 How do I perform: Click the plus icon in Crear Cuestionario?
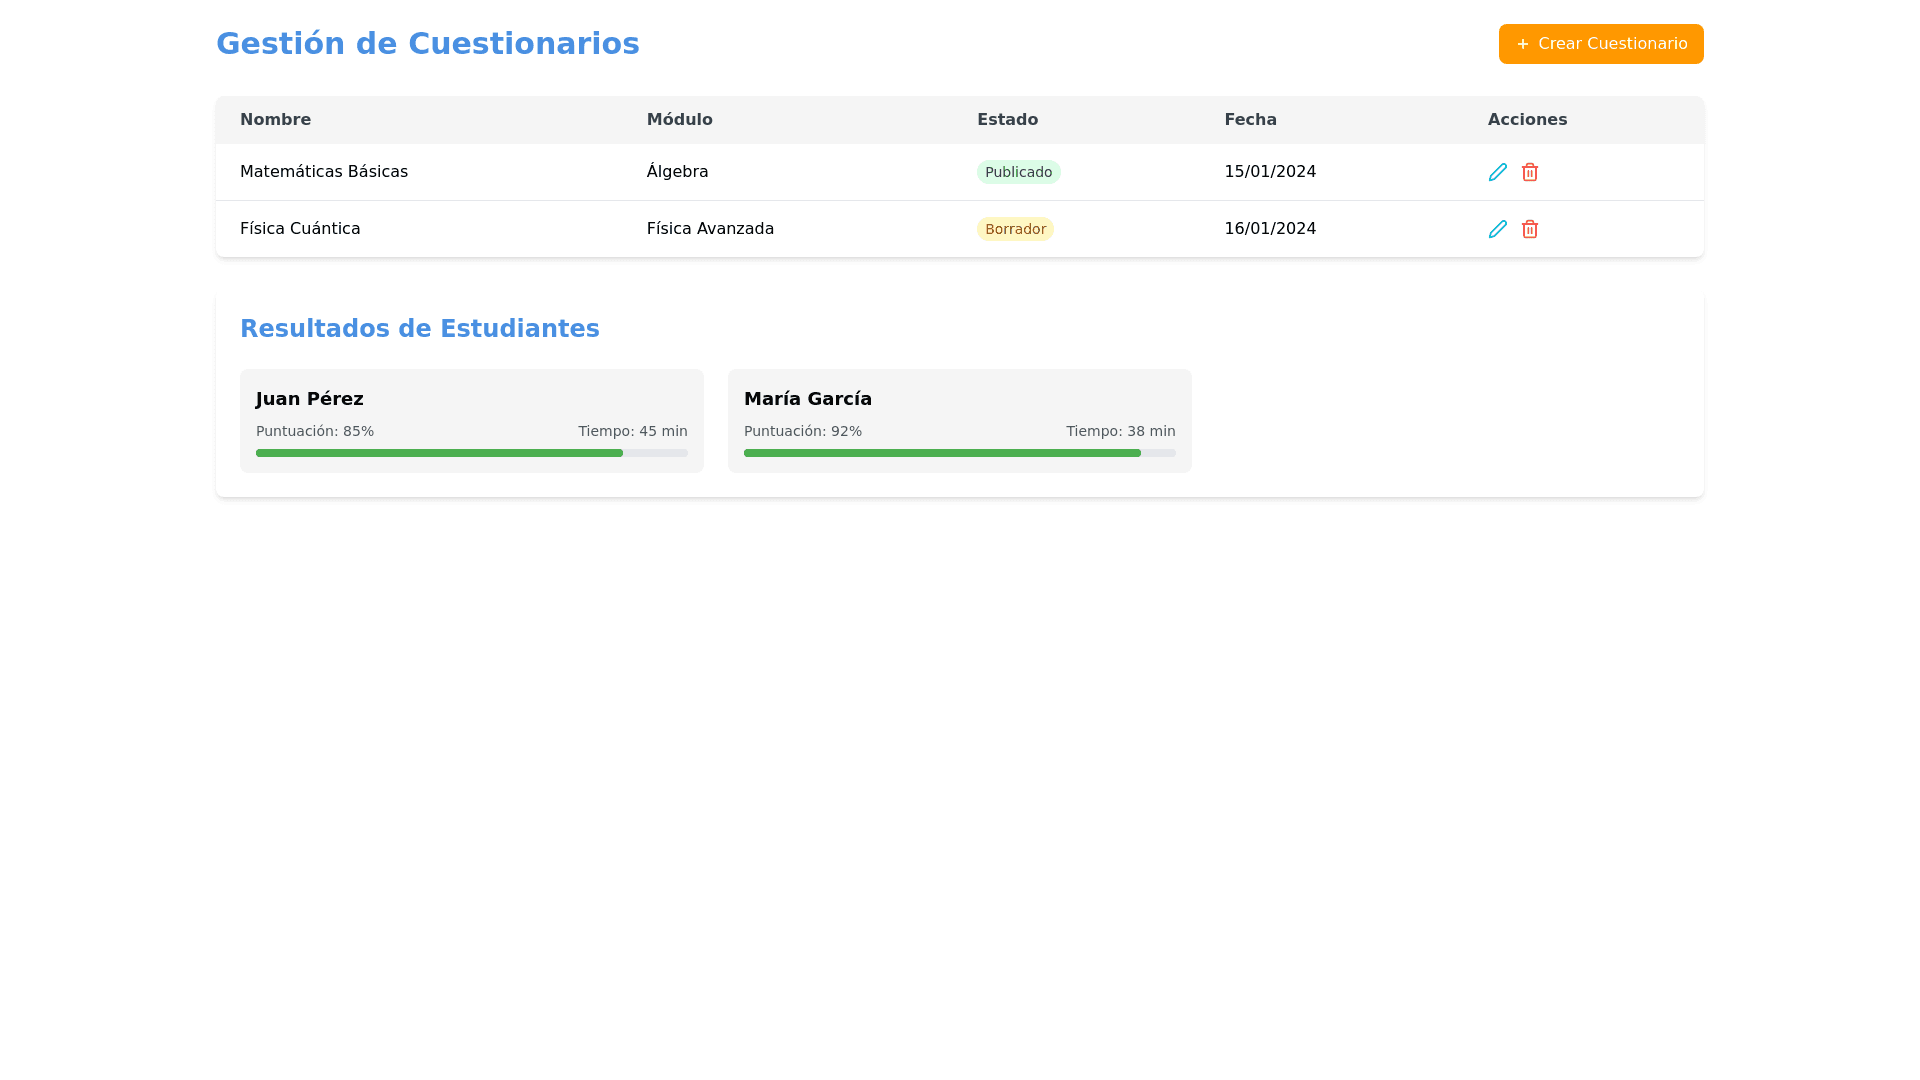point(1522,44)
